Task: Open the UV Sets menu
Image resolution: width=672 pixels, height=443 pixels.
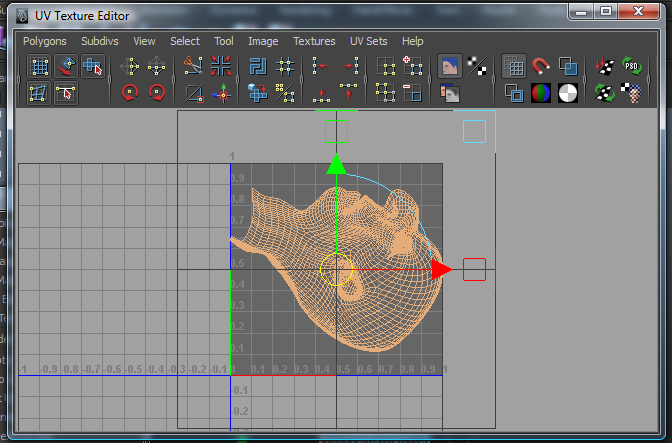Action: pos(367,41)
